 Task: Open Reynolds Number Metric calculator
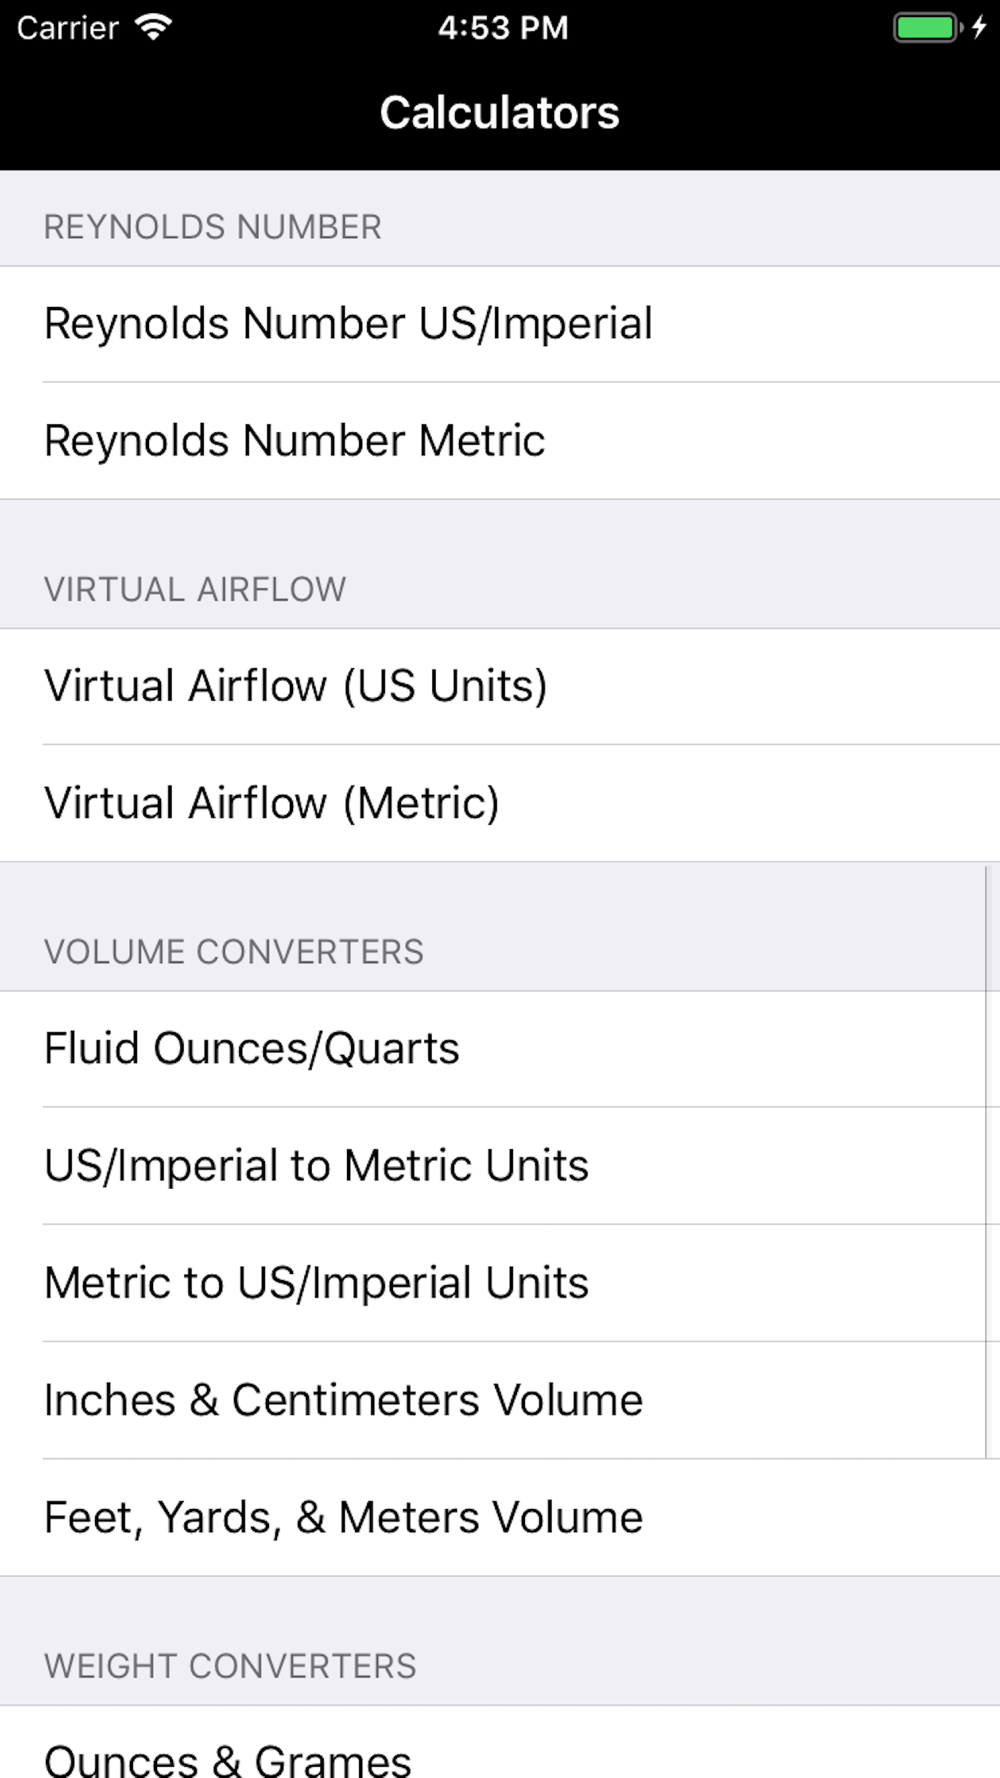pyautogui.click(x=500, y=441)
